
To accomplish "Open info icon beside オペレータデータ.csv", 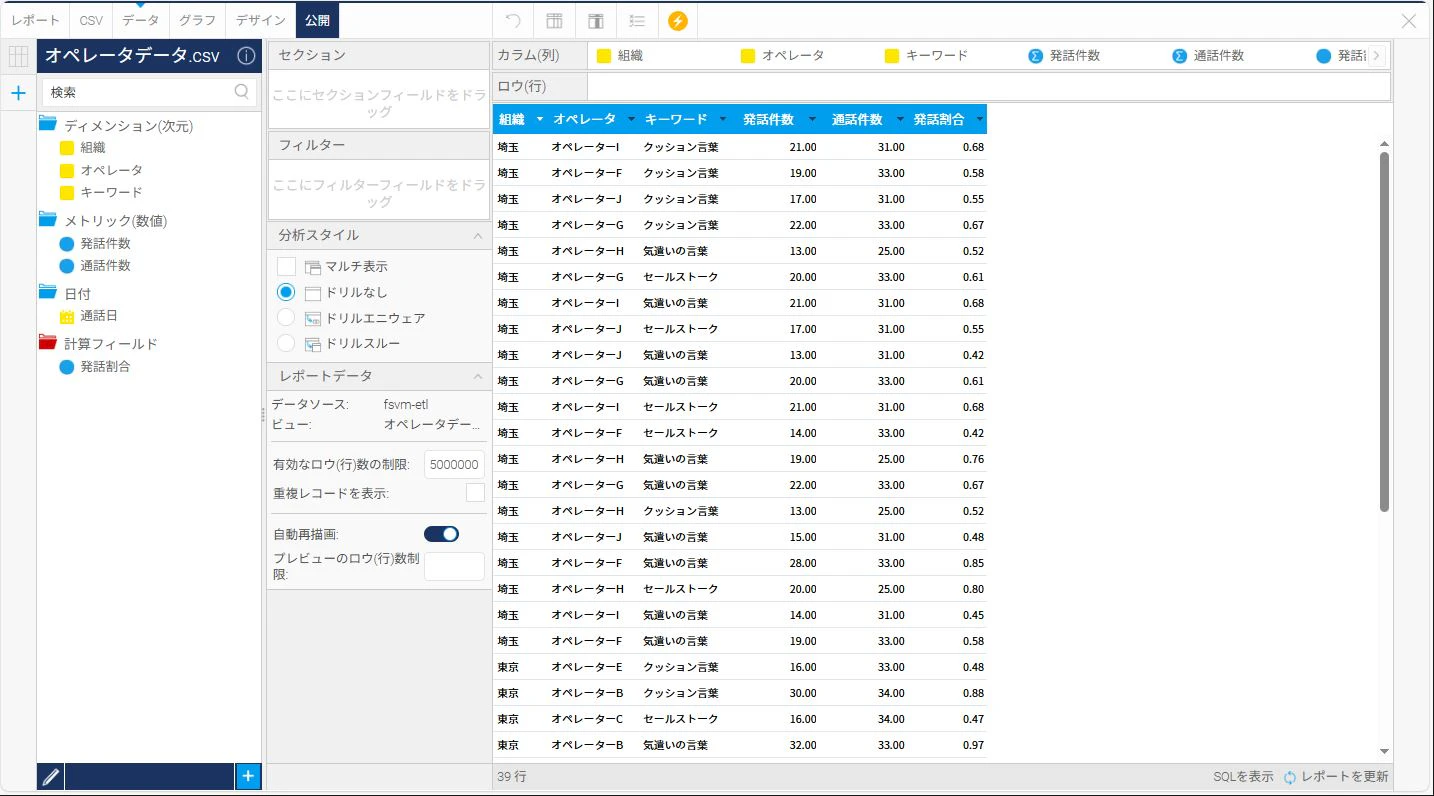I will pyautogui.click(x=246, y=56).
